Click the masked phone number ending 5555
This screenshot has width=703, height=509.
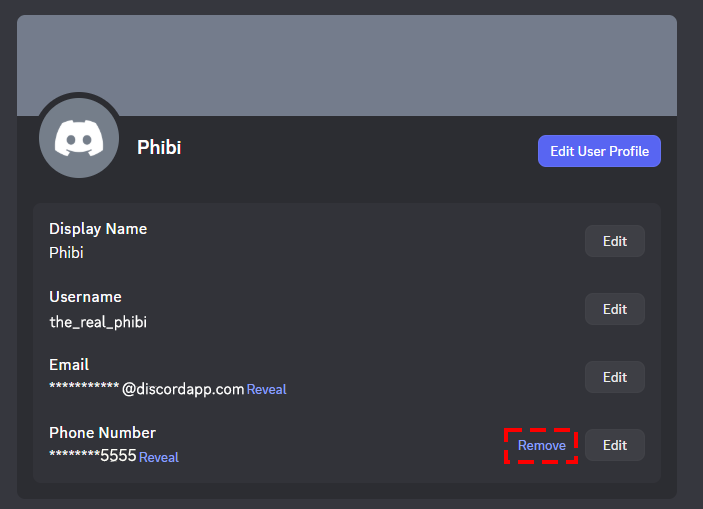(x=92, y=457)
